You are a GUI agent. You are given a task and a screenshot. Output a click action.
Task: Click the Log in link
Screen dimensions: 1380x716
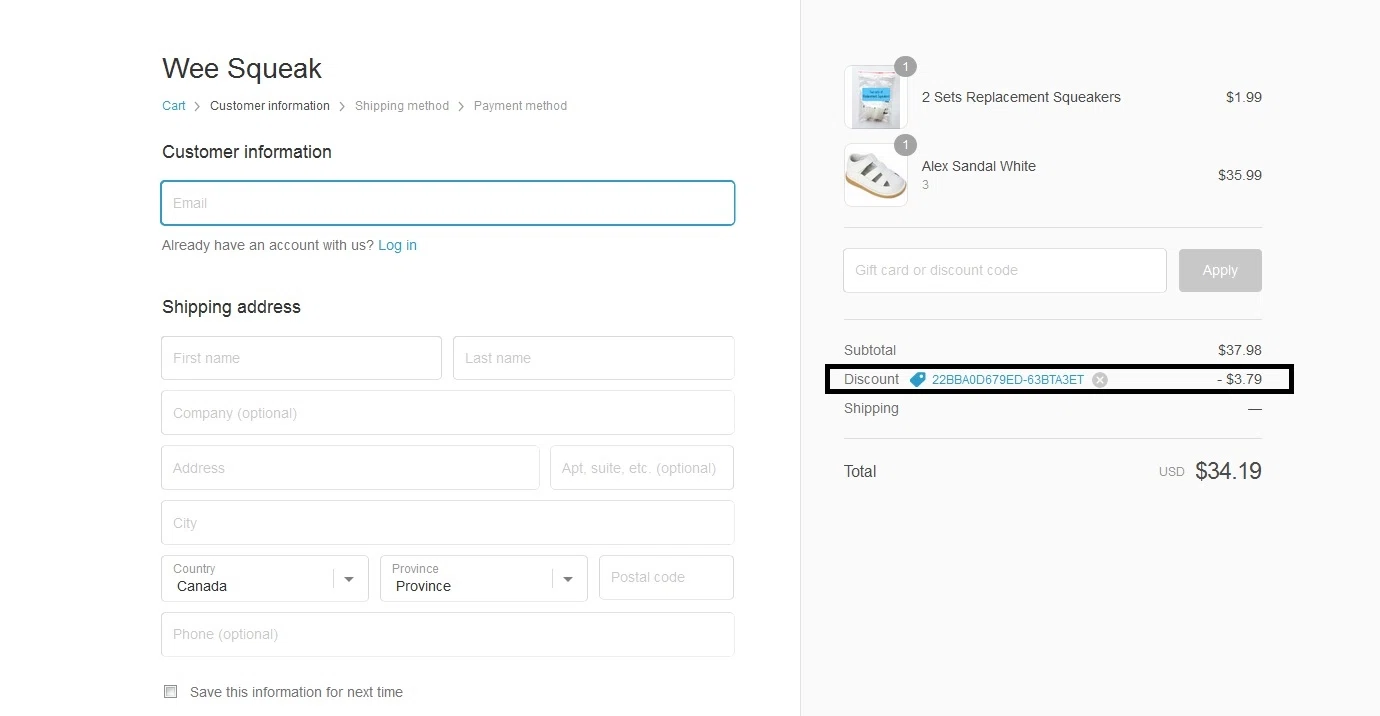click(397, 245)
